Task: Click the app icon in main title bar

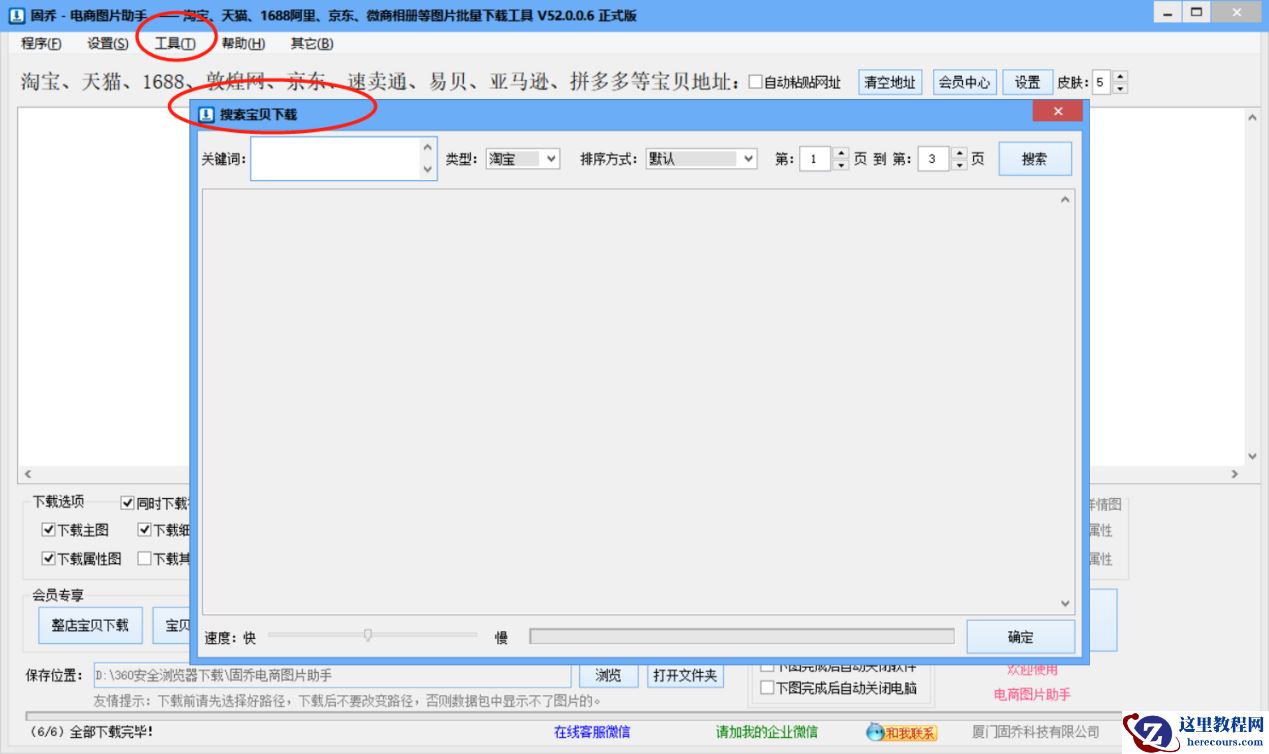Action: tap(17, 15)
